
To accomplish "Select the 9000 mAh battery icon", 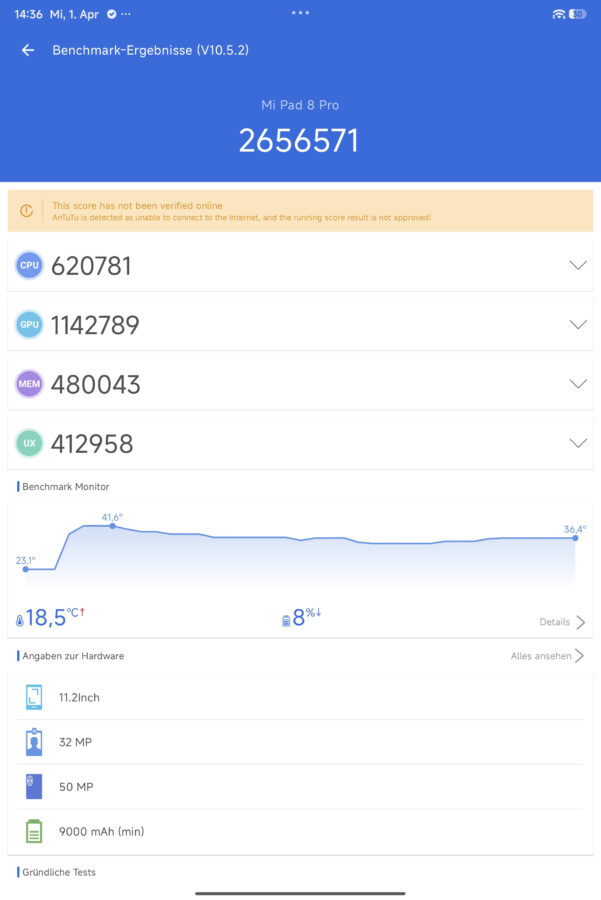I will (x=33, y=831).
